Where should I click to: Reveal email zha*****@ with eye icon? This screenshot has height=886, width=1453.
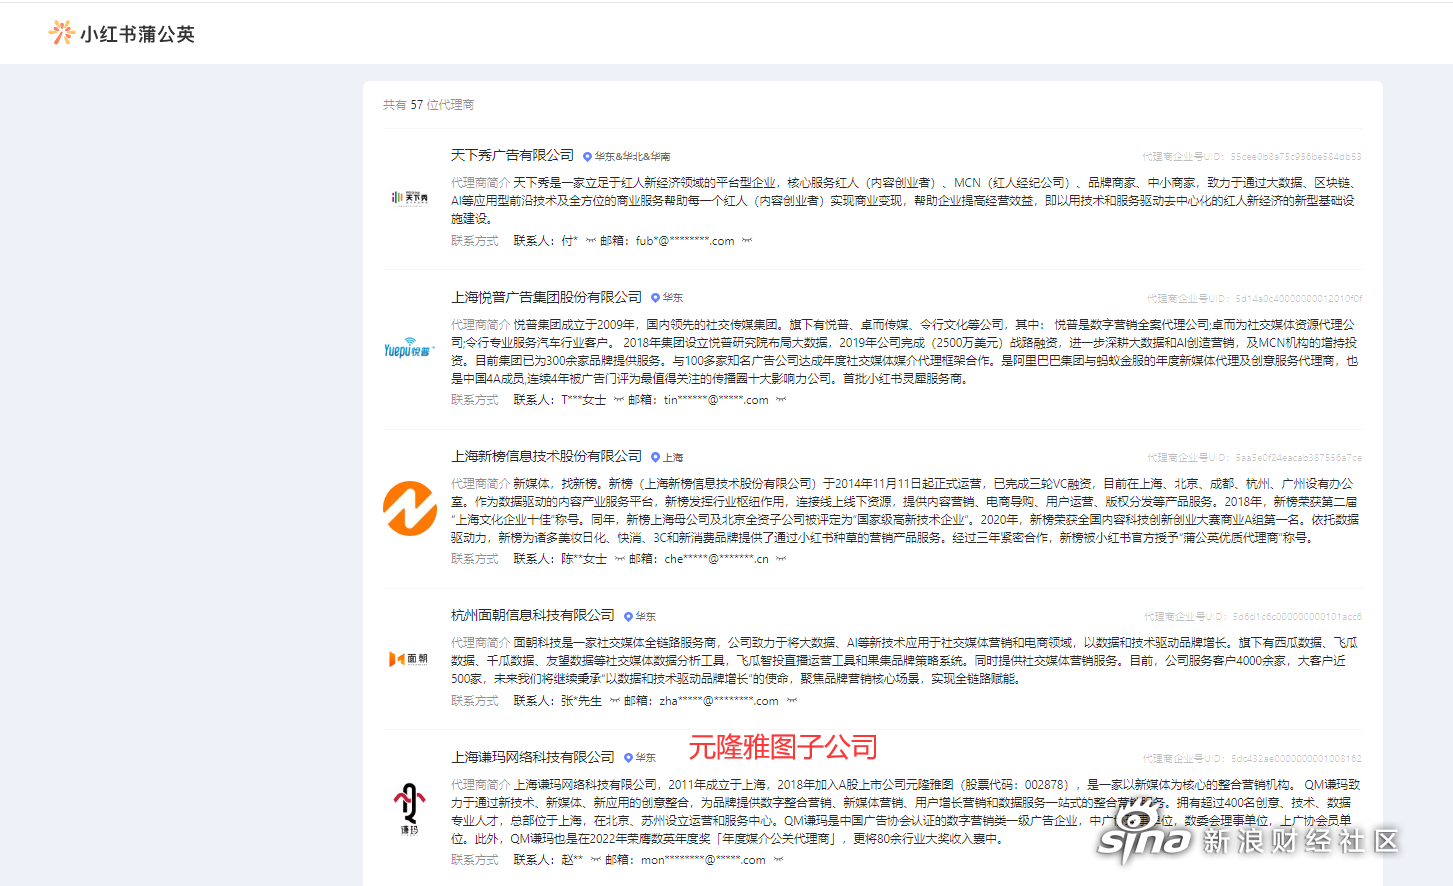(791, 701)
